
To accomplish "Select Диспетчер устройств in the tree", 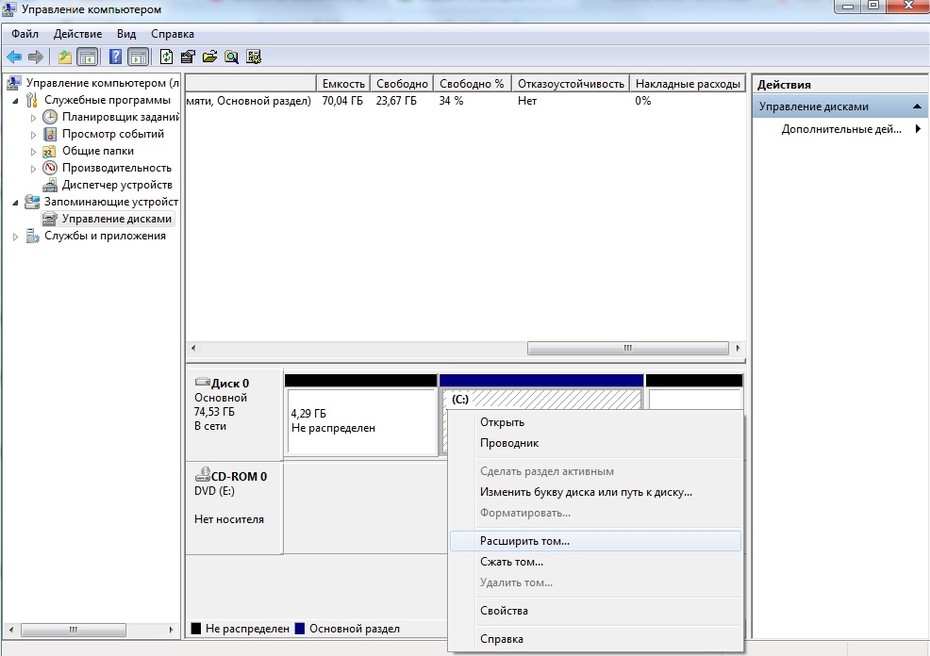I will point(117,185).
